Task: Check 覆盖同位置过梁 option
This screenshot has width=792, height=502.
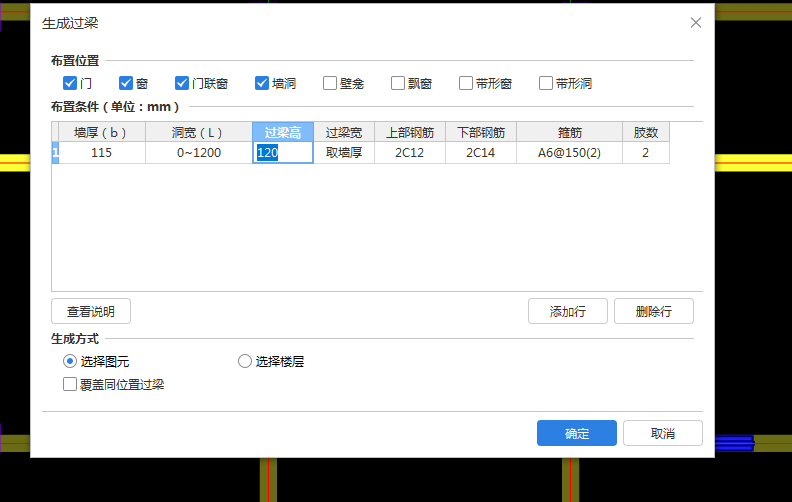Action: pyautogui.click(x=70, y=384)
